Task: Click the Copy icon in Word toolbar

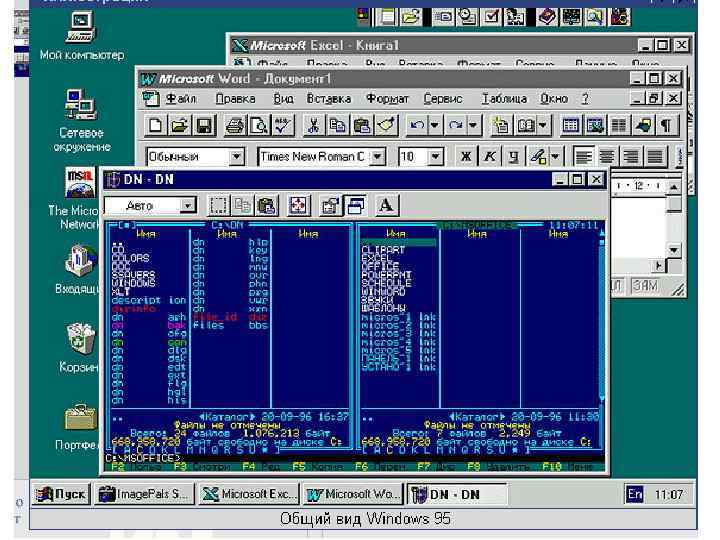Action: coord(338,125)
